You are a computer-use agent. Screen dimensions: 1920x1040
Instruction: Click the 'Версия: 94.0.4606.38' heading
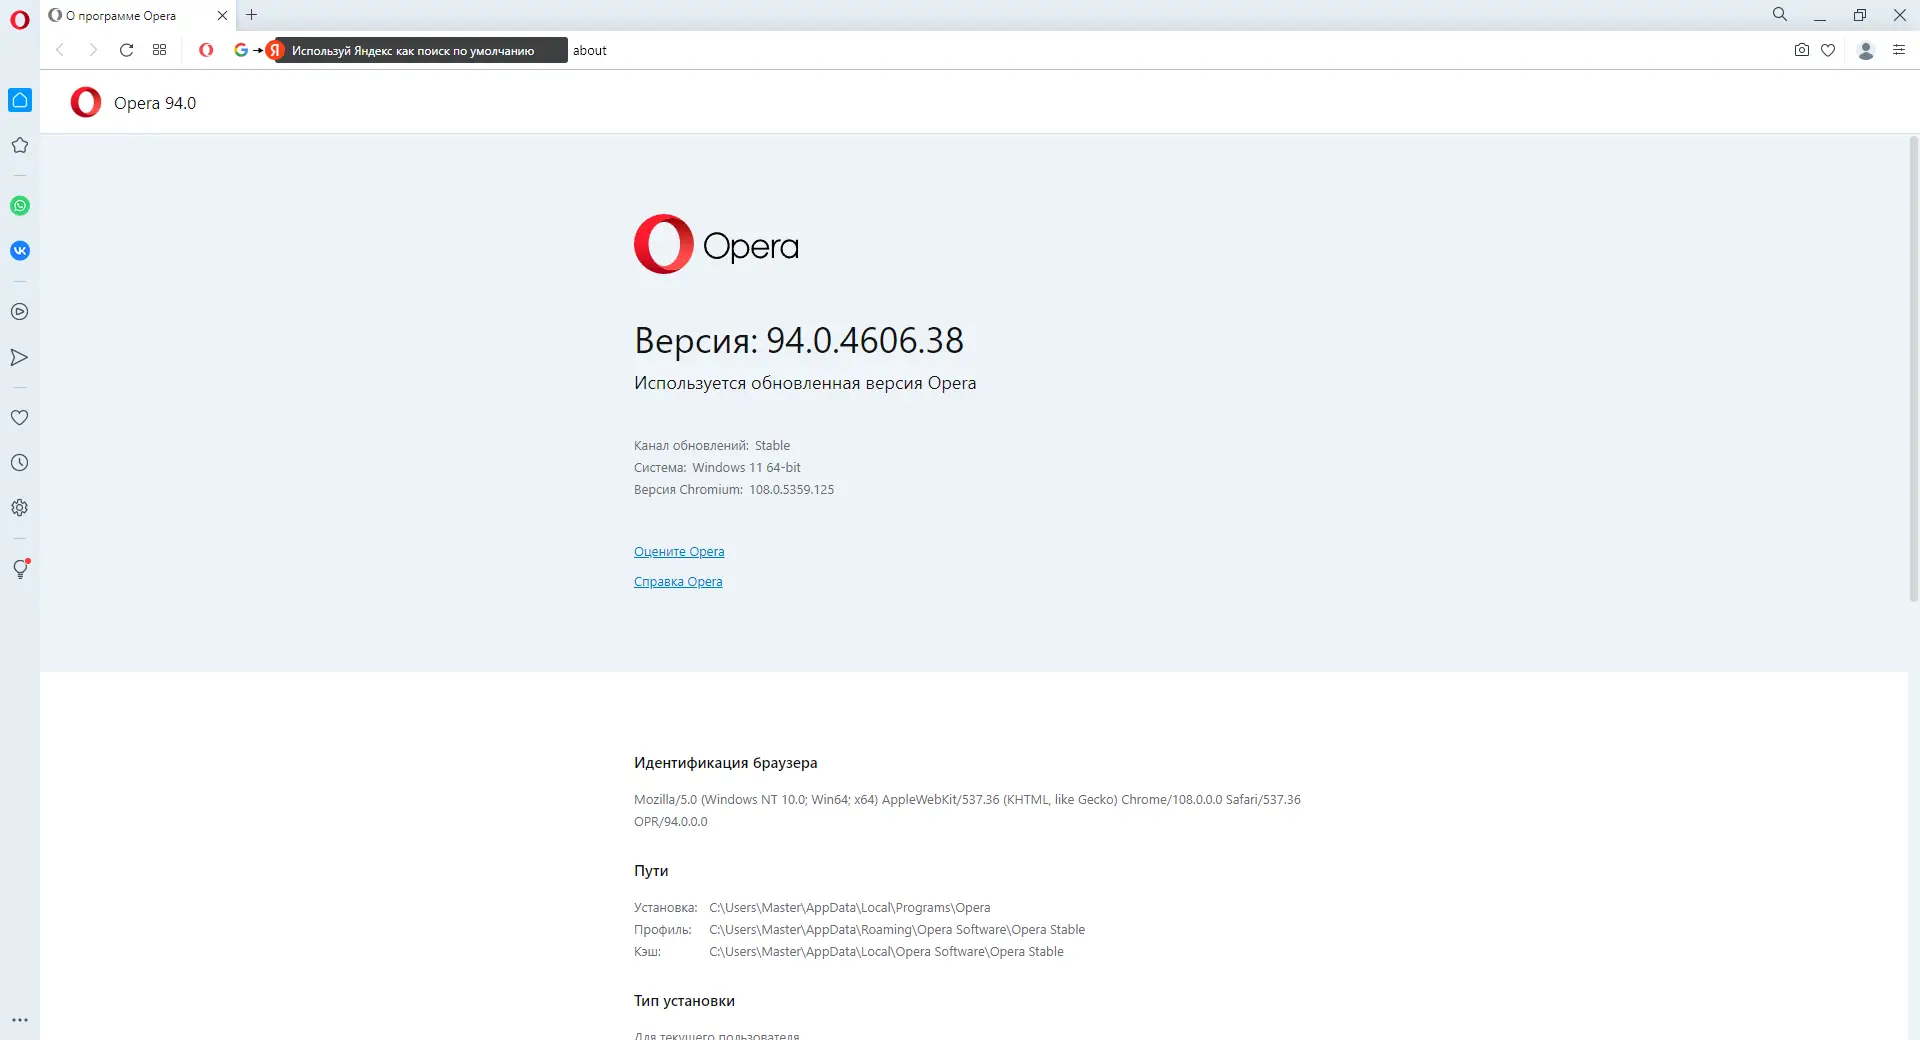799,341
